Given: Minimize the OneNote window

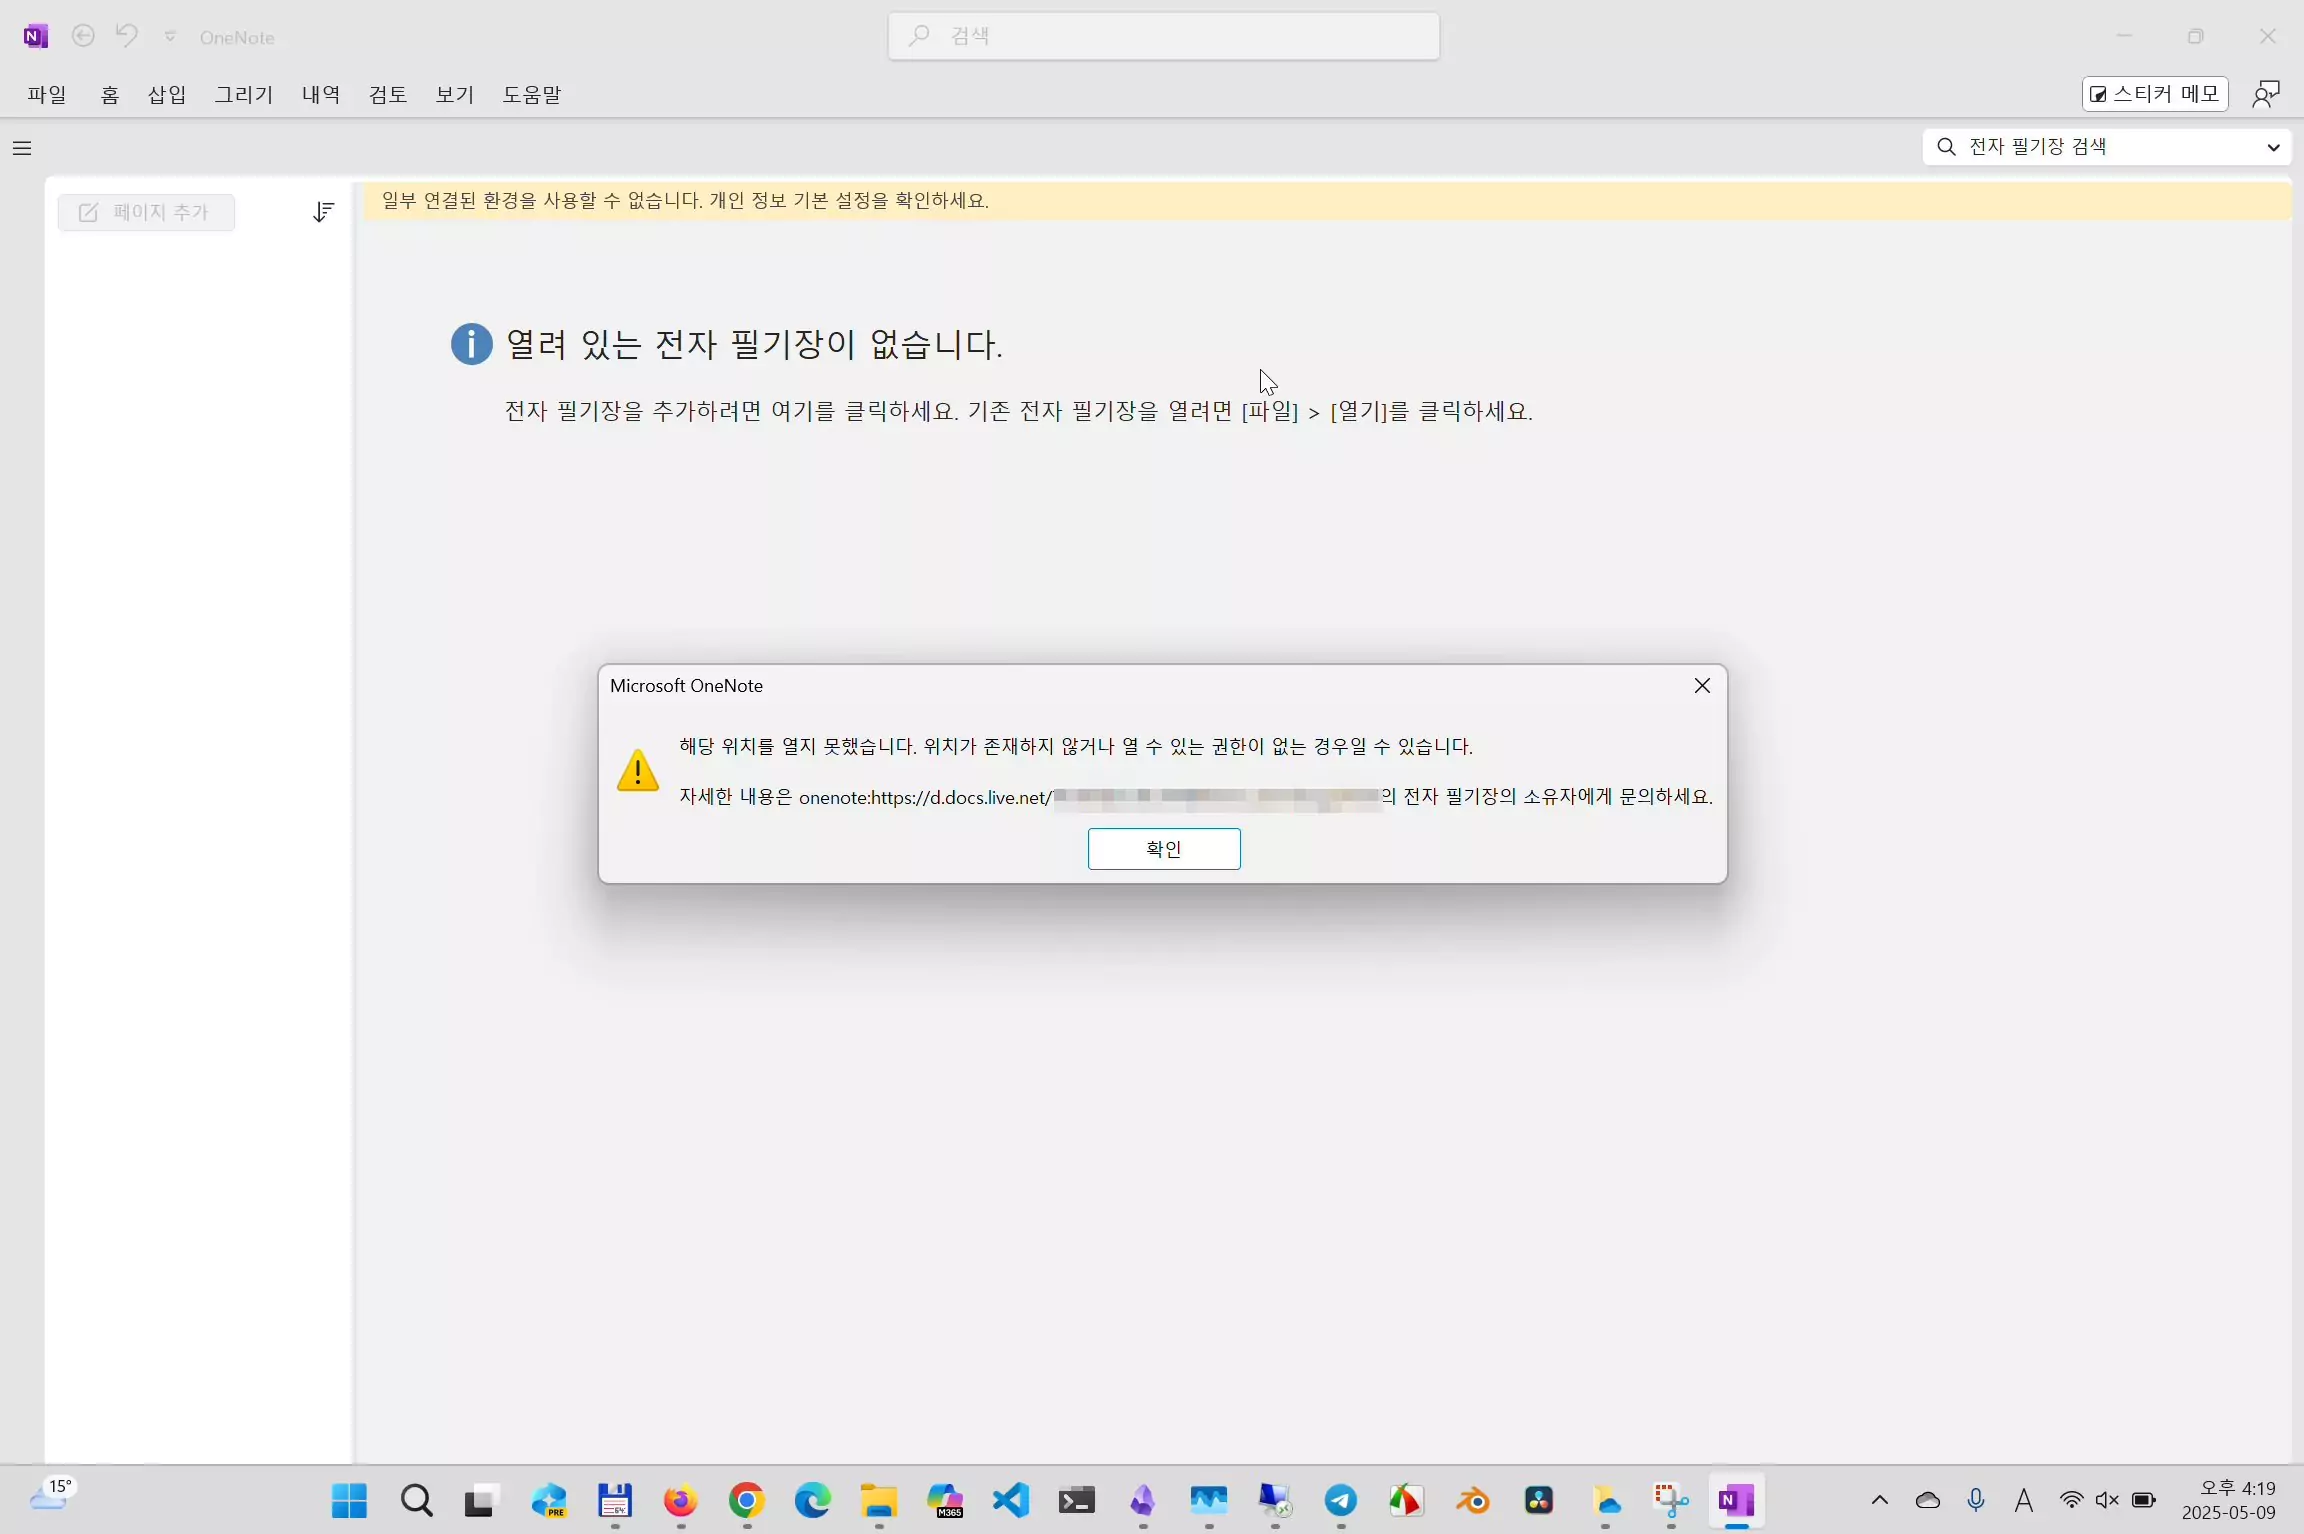Looking at the screenshot, I should 2124,36.
